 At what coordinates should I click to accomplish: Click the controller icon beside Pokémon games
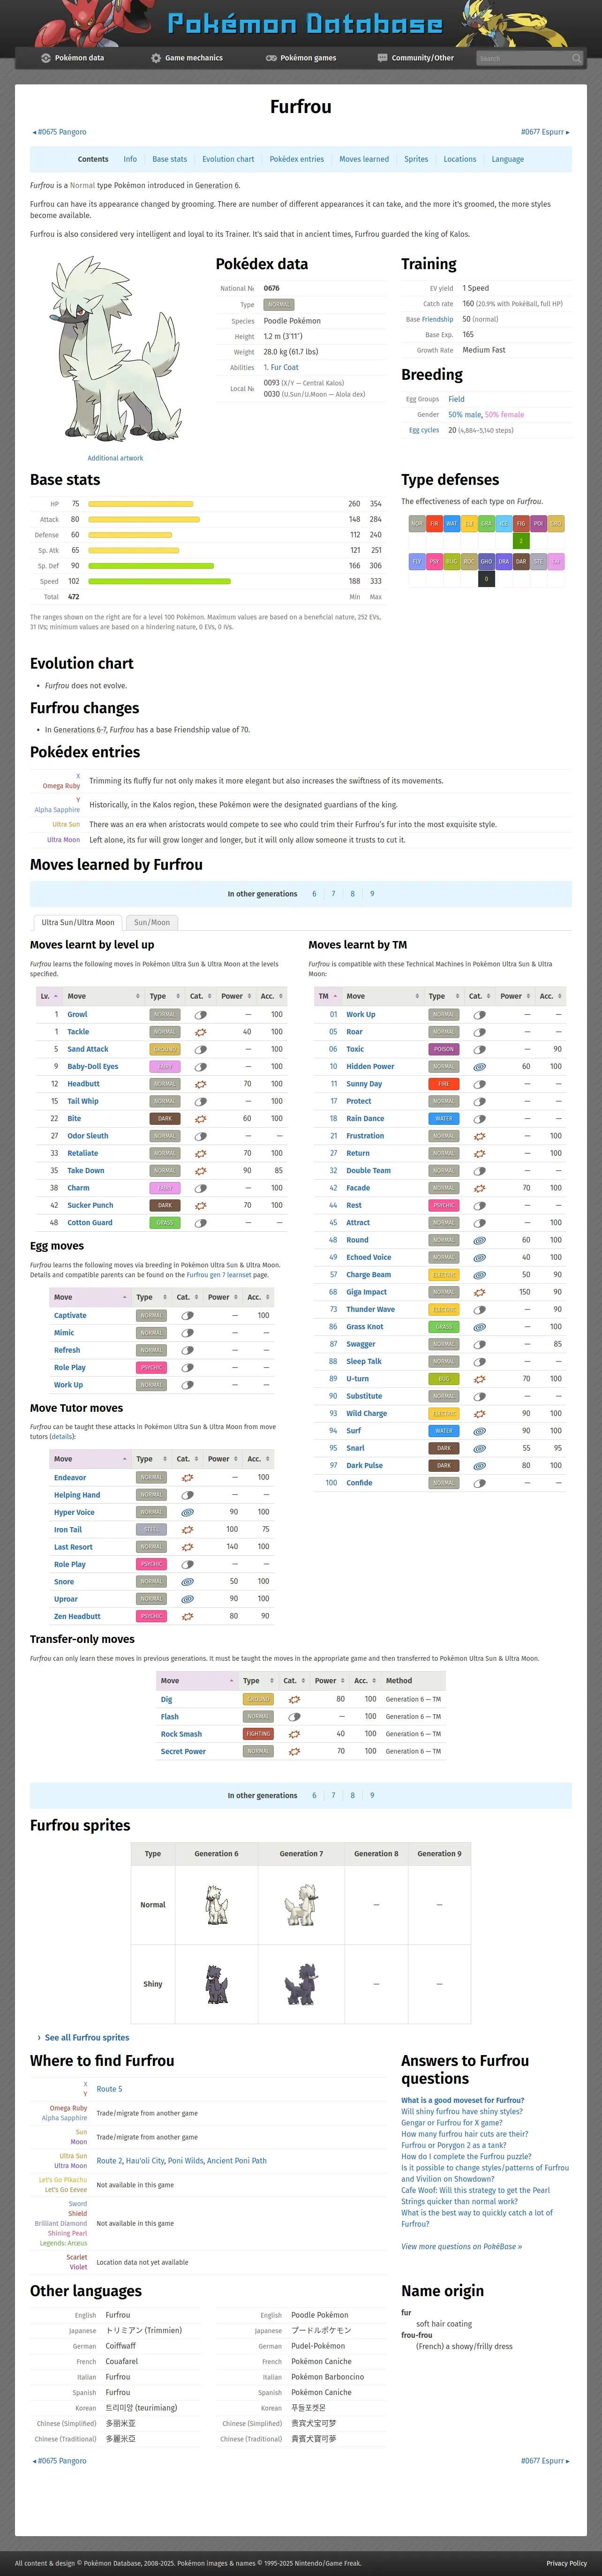(271, 58)
